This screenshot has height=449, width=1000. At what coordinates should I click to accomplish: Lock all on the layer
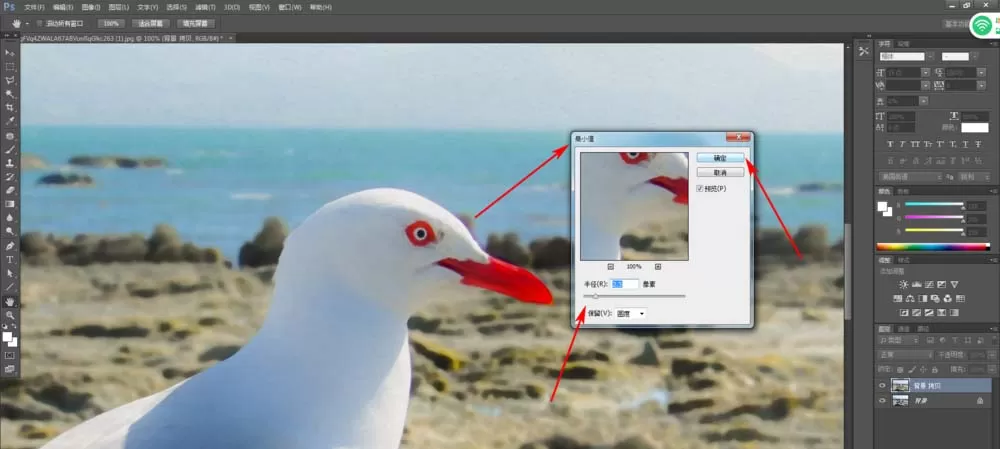[936, 370]
